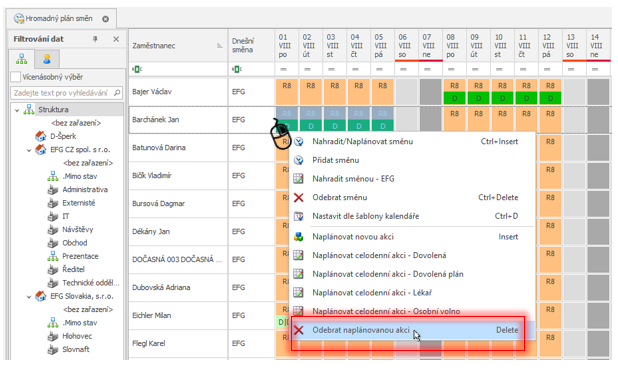This screenshot has height=370, width=618.
Task: Collapse the Struktura tree node
Action: tap(17, 110)
